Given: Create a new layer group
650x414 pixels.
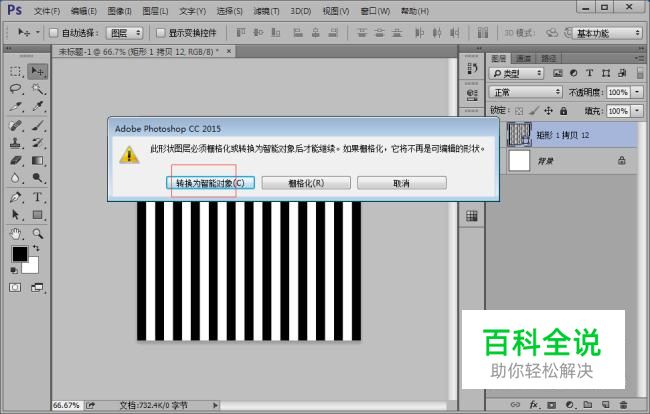Looking at the screenshot, I should tap(587, 404).
